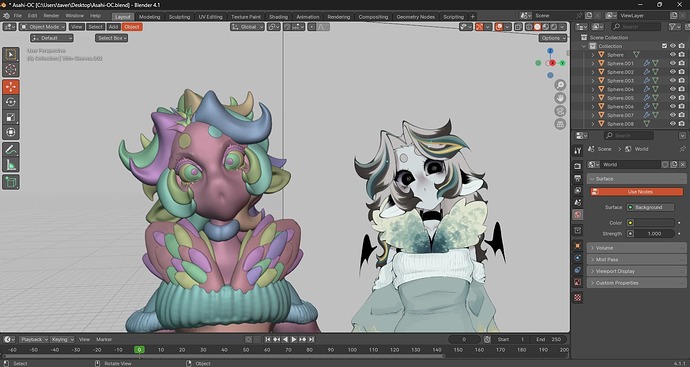
Task: Jump to the timeline end frame
Action: point(312,339)
